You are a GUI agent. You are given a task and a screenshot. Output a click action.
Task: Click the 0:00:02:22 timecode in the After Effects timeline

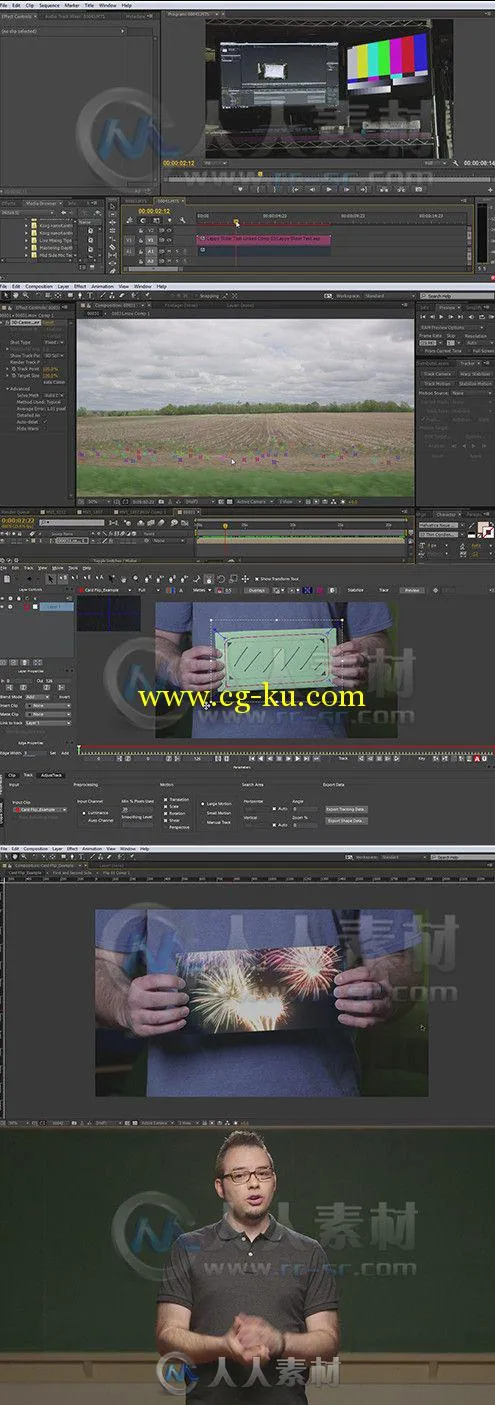click(x=16, y=520)
